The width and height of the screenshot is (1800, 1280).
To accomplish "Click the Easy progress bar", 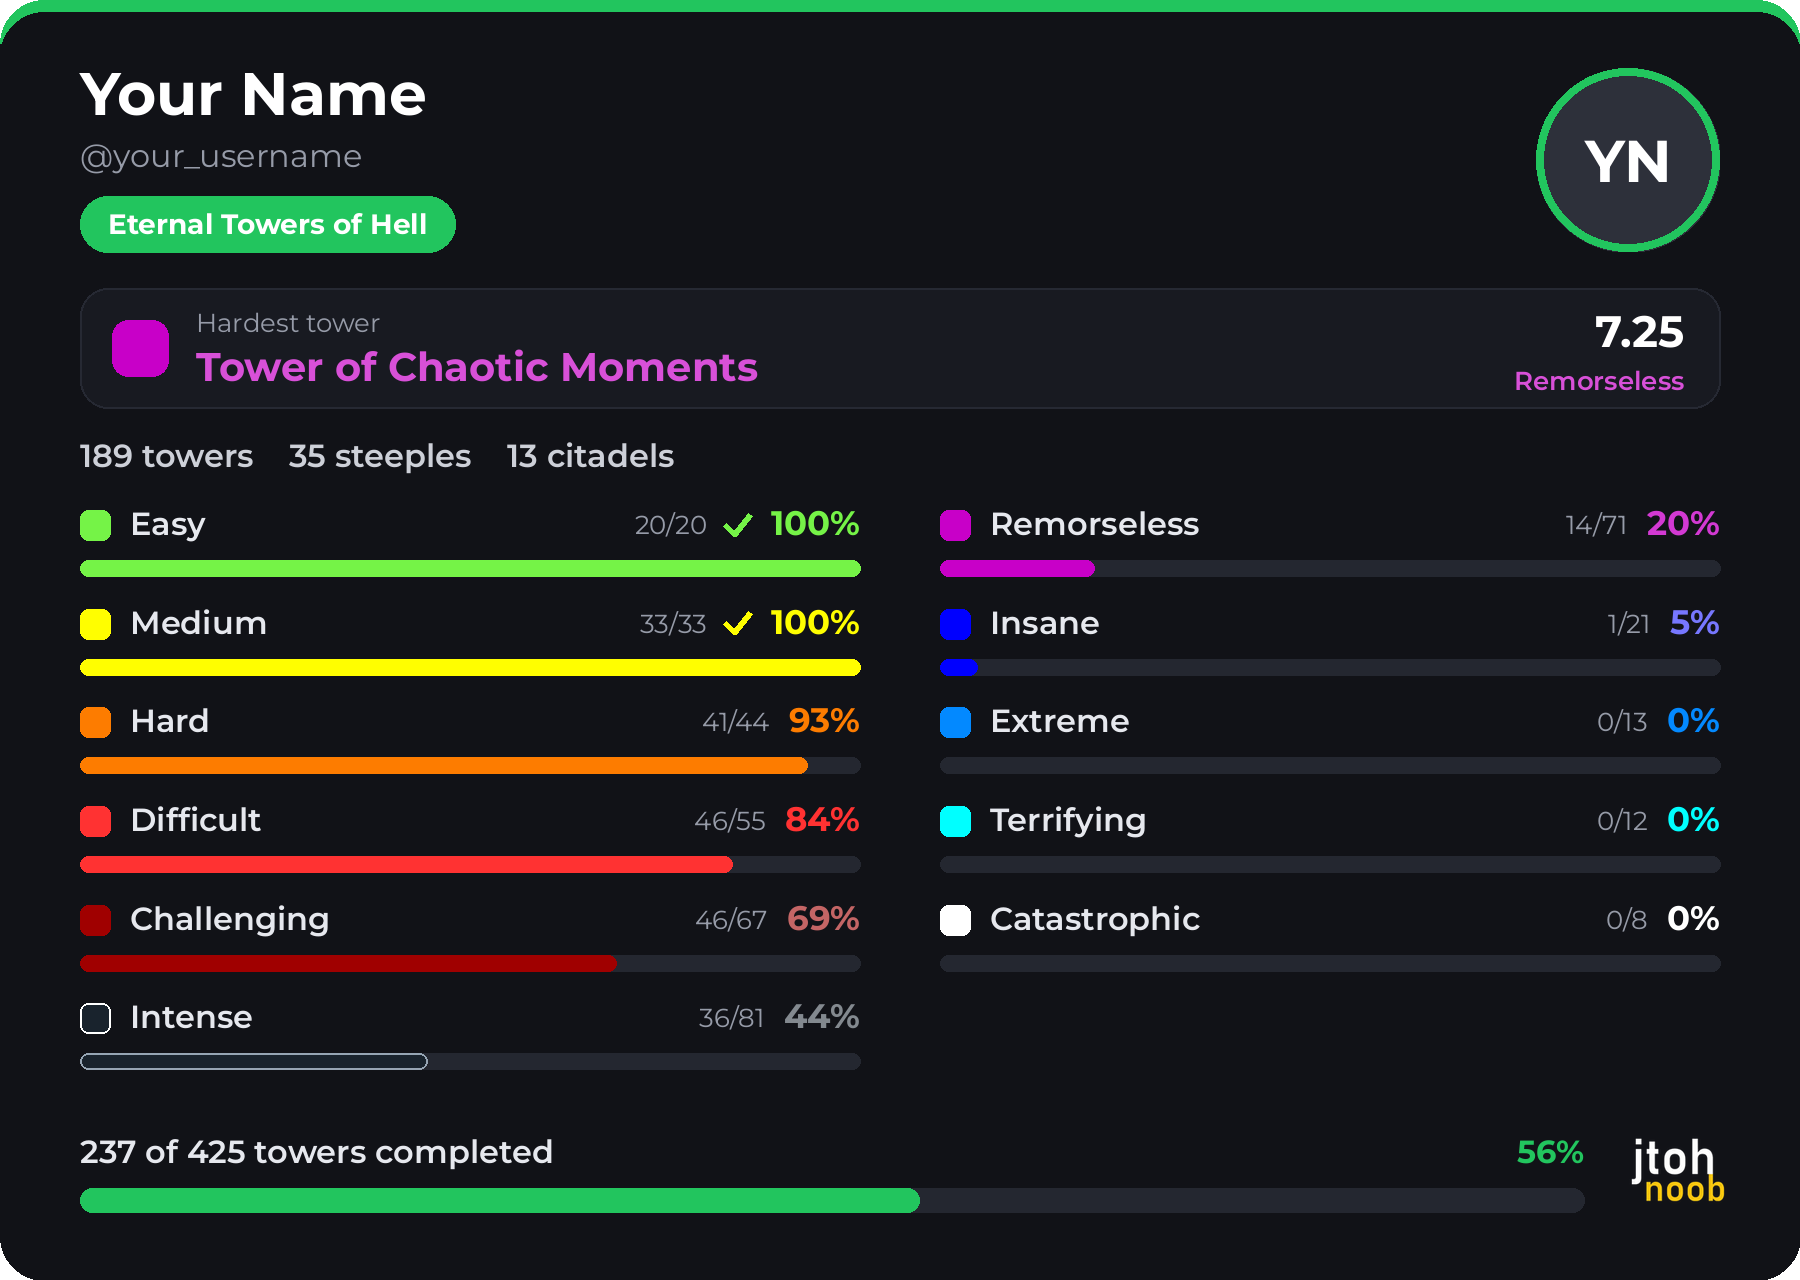I will (x=470, y=568).
